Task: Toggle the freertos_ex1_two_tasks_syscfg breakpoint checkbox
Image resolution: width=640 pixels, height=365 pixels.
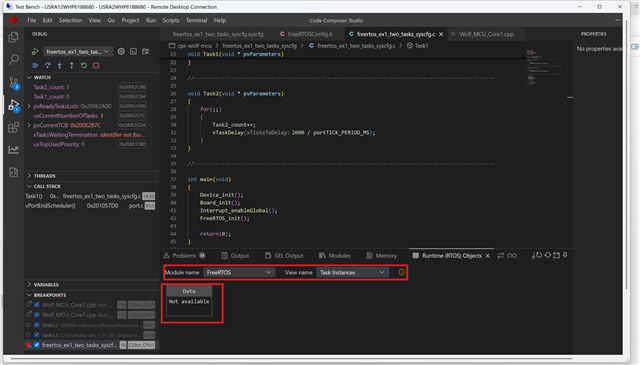Action: [37, 345]
